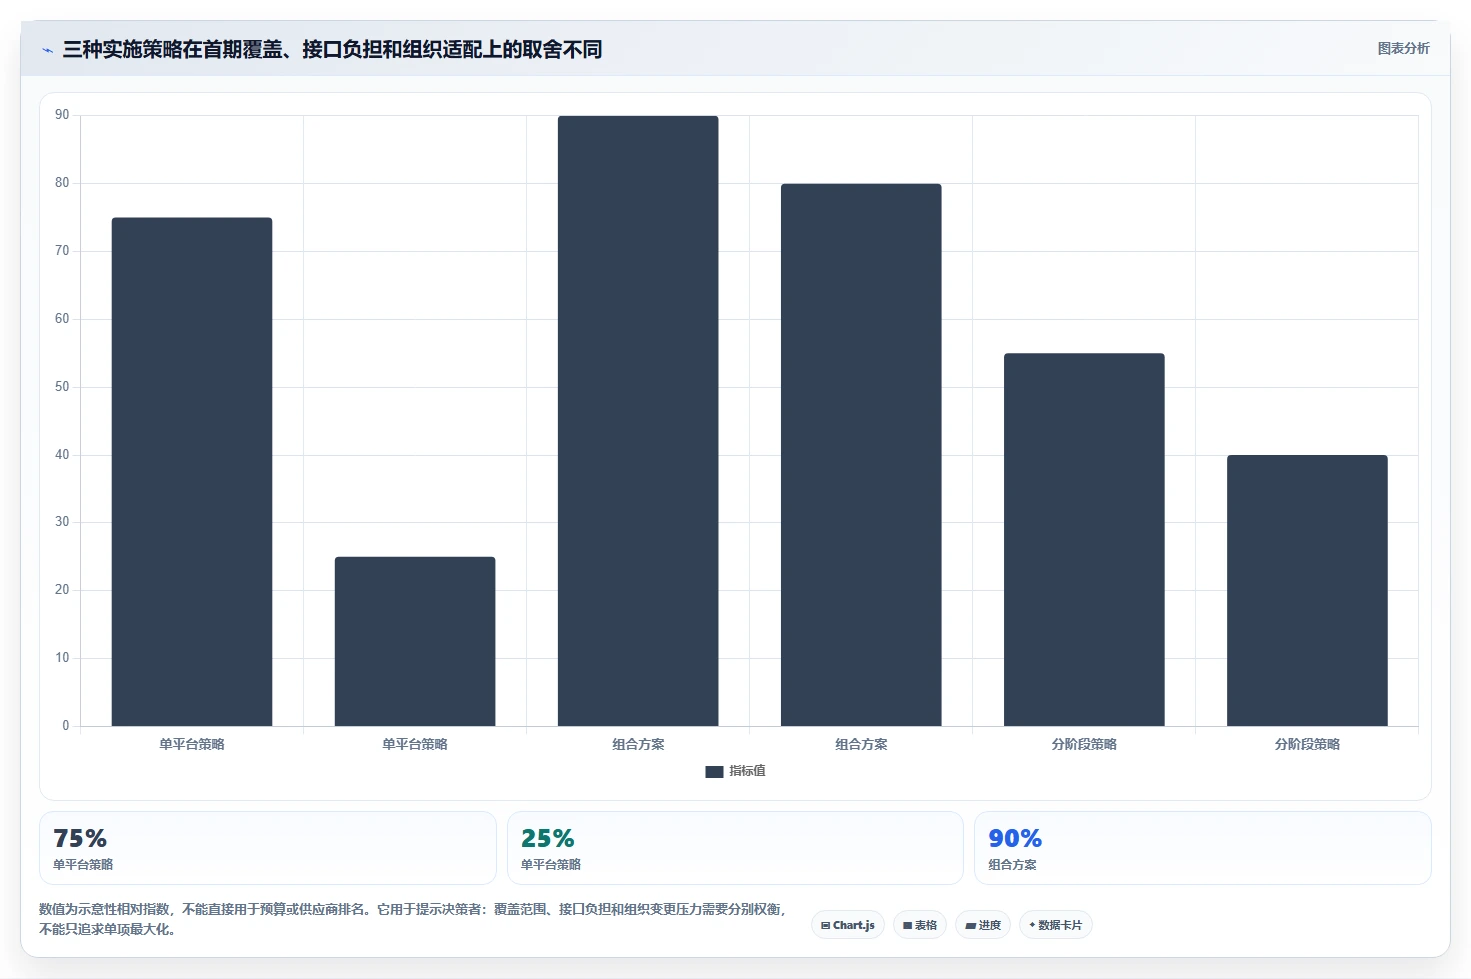Click the y-axis tick label 90
1471x979 pixels.
click(62, 115)
